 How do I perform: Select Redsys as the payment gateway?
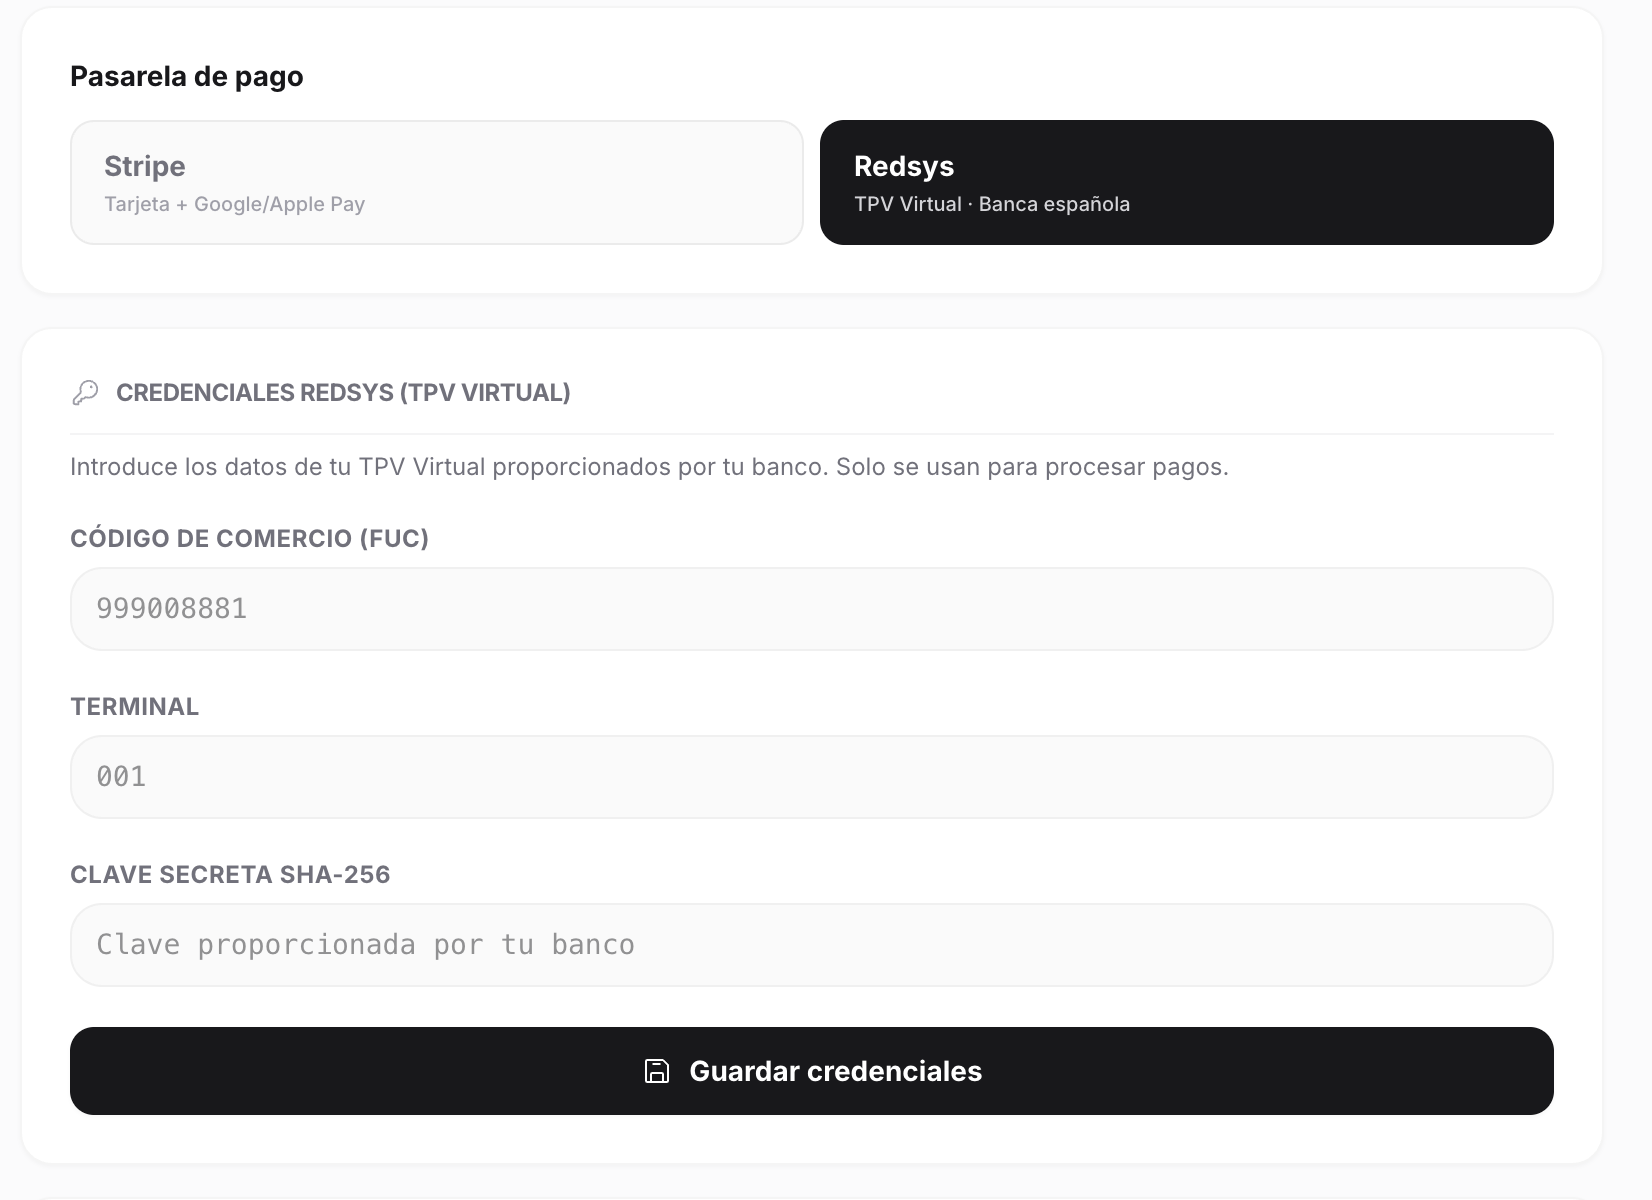[x=1187, y=182]
